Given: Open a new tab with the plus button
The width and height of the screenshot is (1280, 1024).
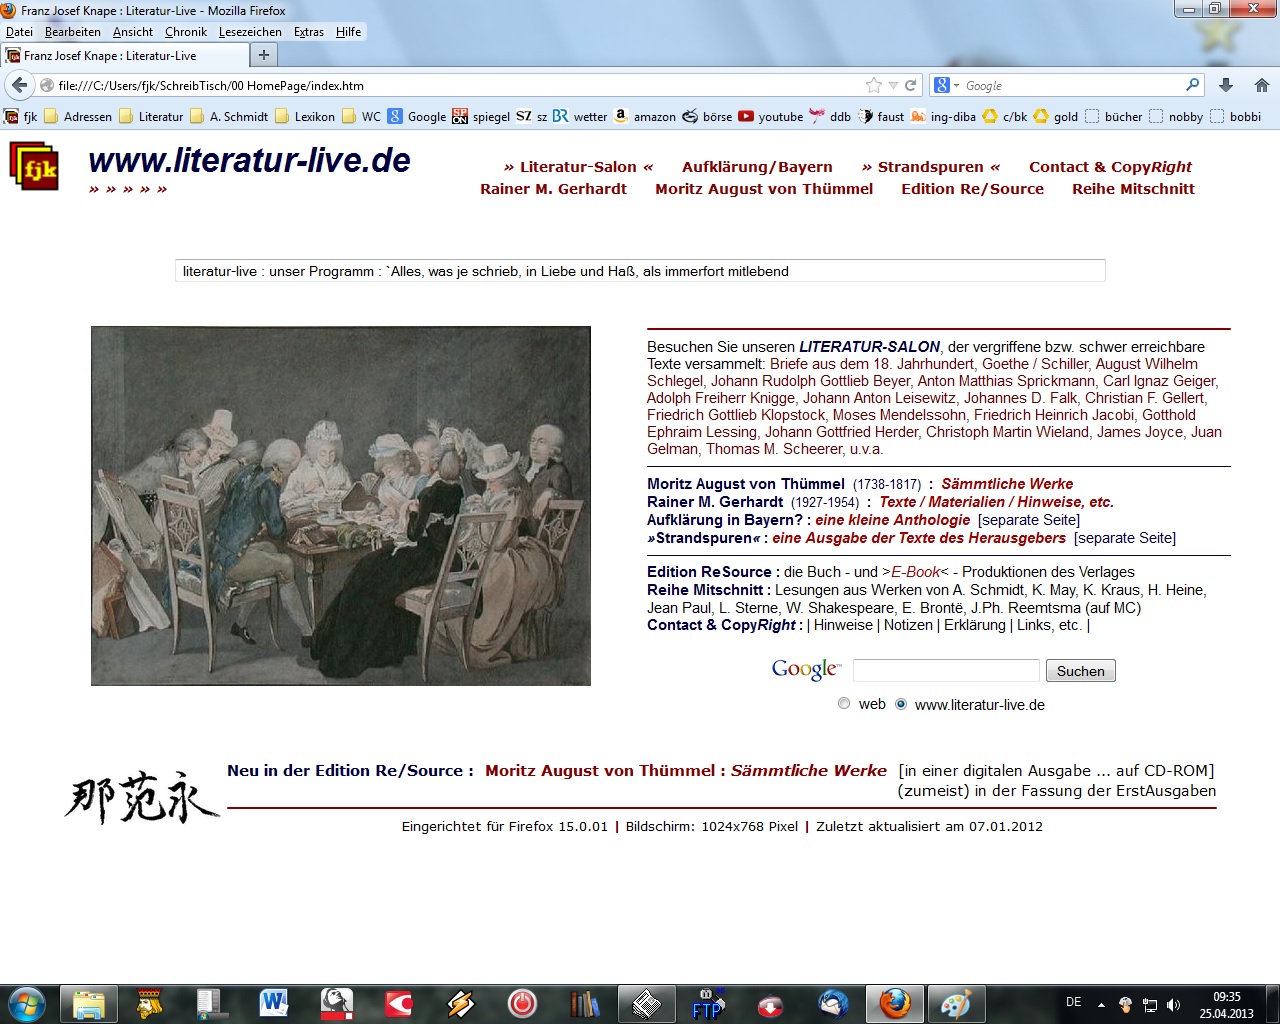Looking at the screenshot, I should (264, 55).
